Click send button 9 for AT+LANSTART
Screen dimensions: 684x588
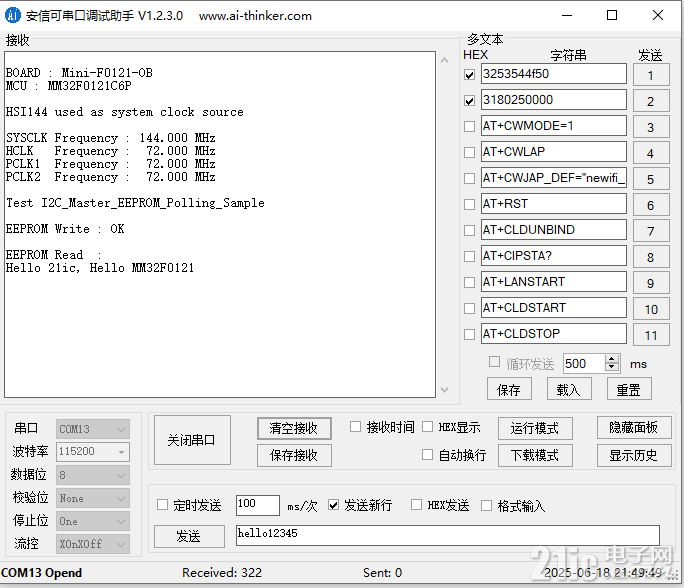pos(651,283)
